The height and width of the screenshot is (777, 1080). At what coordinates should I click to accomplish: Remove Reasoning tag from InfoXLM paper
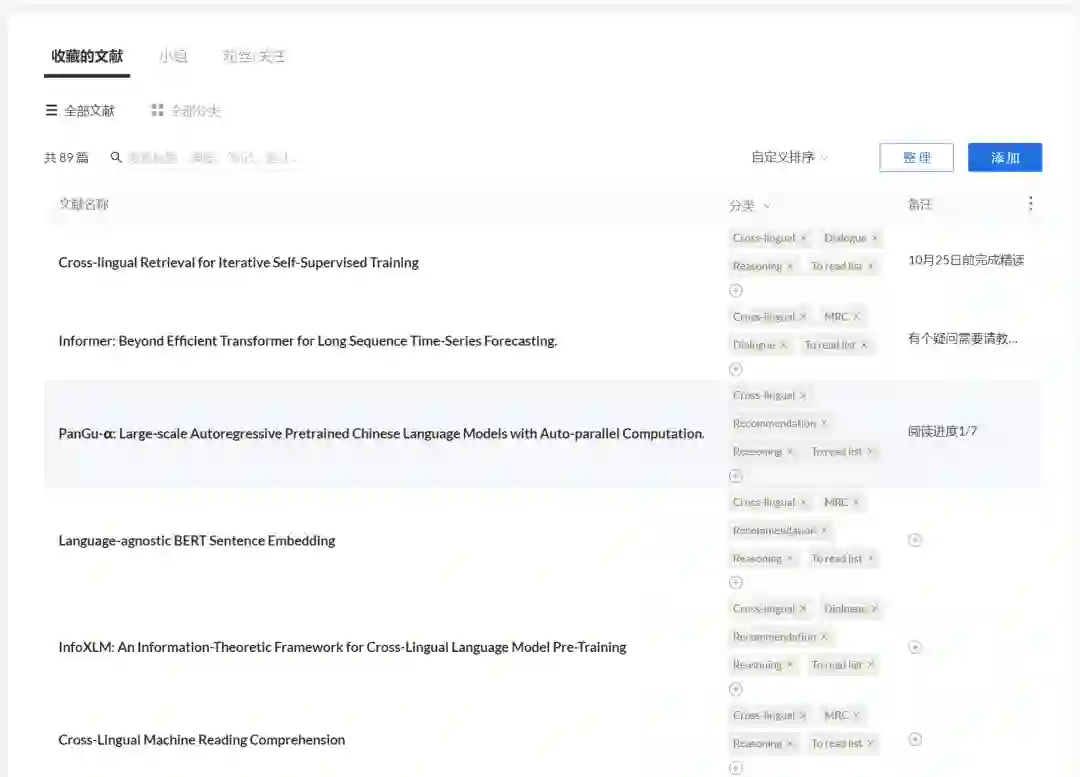tap(790, 665)
